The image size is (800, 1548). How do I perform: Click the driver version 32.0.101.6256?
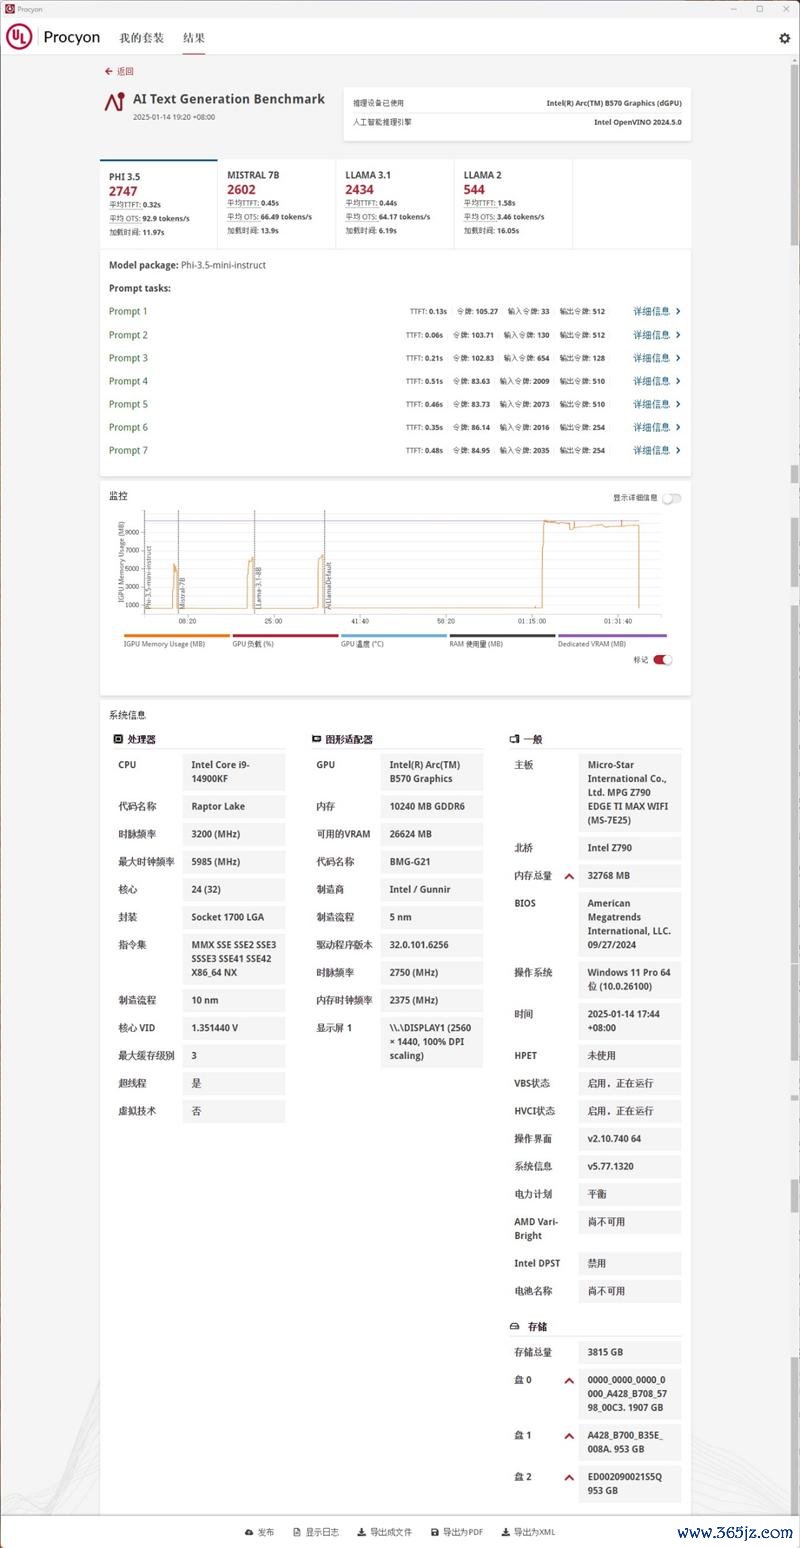pyautogui.click(x=432, y=945)
